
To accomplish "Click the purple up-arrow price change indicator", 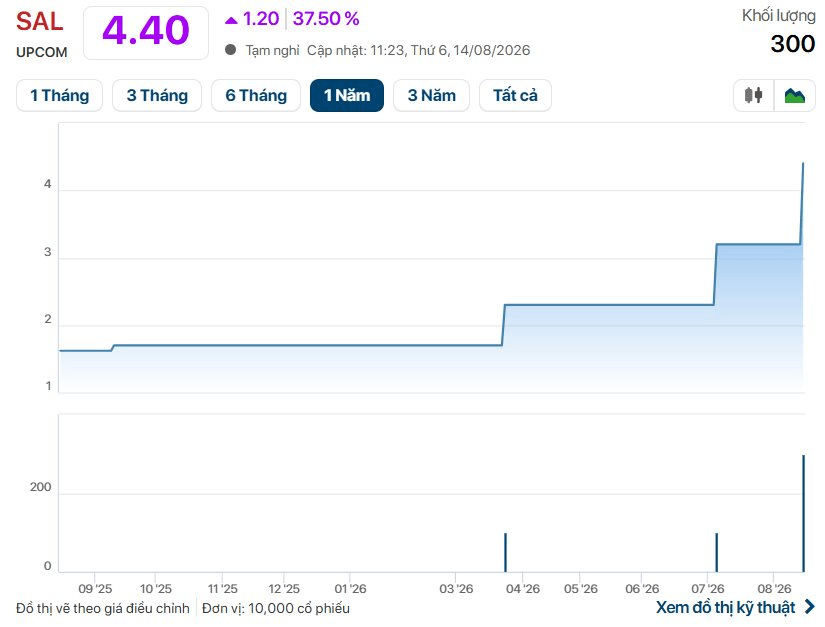I will tap(231, 20).
